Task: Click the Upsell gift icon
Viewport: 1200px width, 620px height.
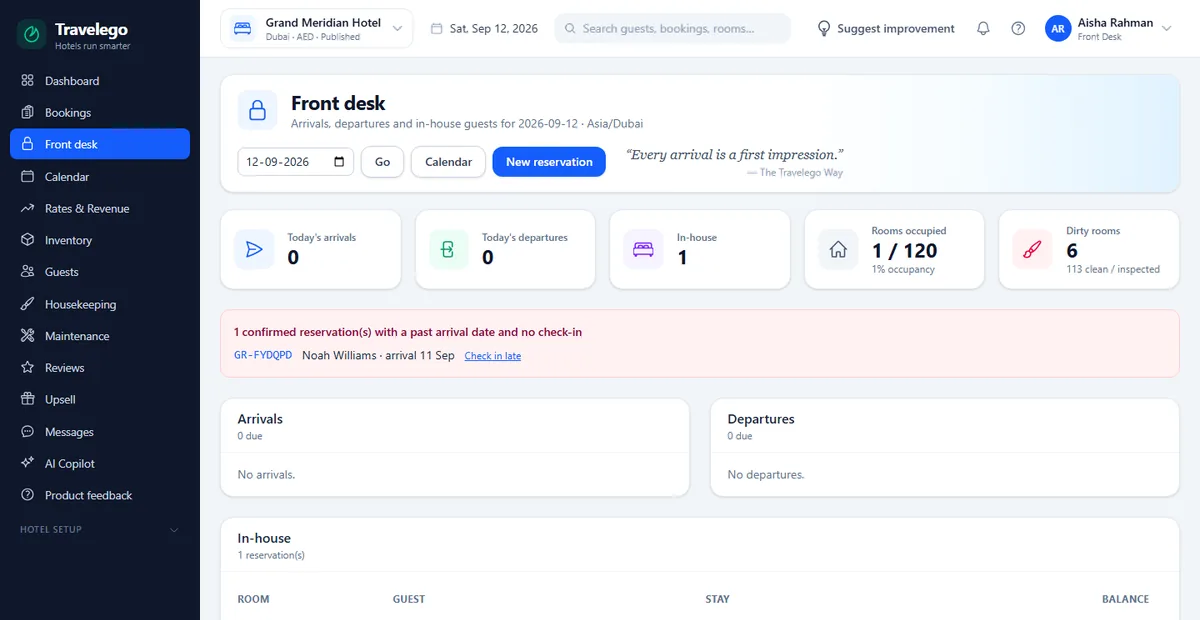Action: pyautogui.click(x=27, y=400)
